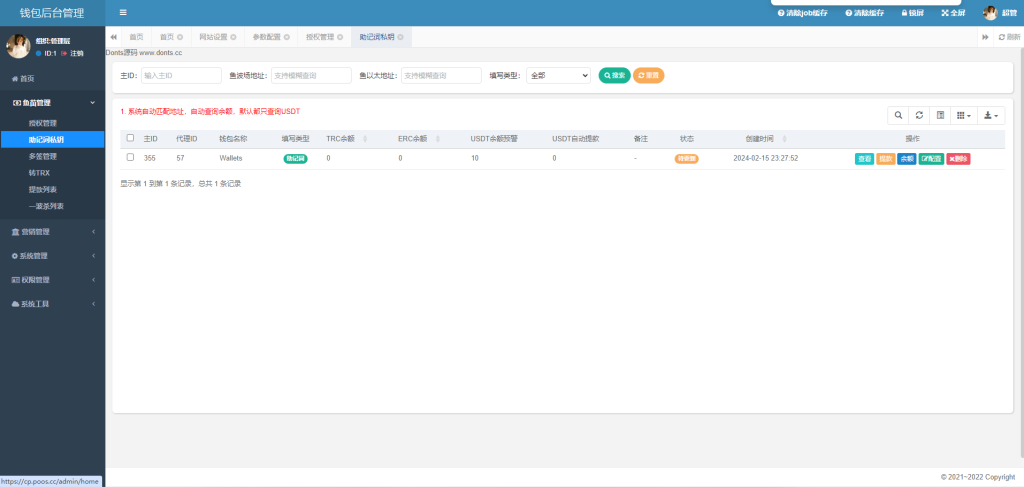The height and width of the screenshot is (488, 1024).
Task: Click the 钱包后台管理 header title
Action: pos(52,13)
